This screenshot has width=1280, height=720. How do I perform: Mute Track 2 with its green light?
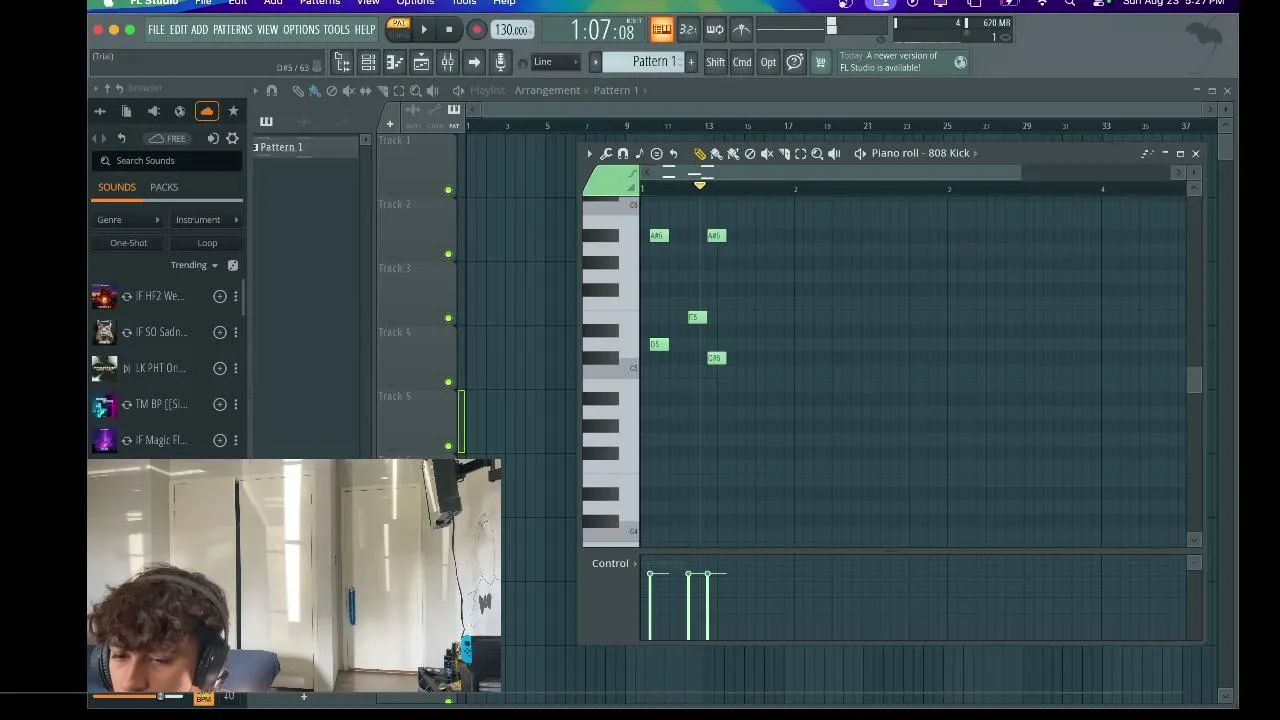448,254
